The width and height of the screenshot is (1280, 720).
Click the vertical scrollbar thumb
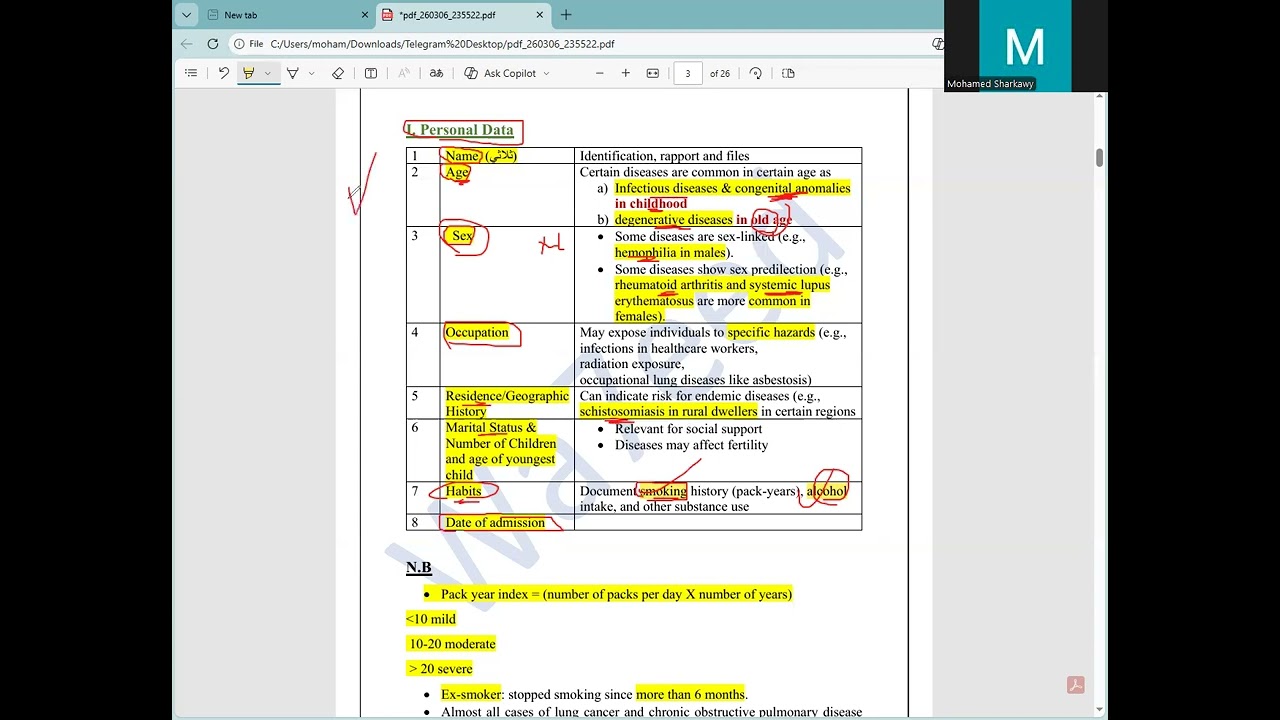1099,158
